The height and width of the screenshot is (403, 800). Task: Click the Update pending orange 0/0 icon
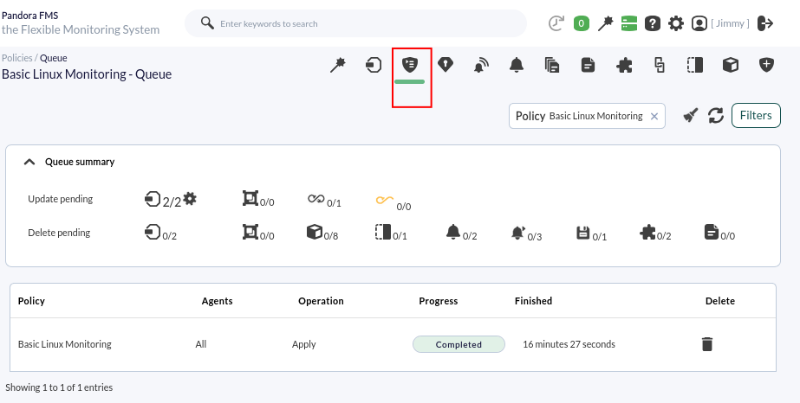pos(385,200)
